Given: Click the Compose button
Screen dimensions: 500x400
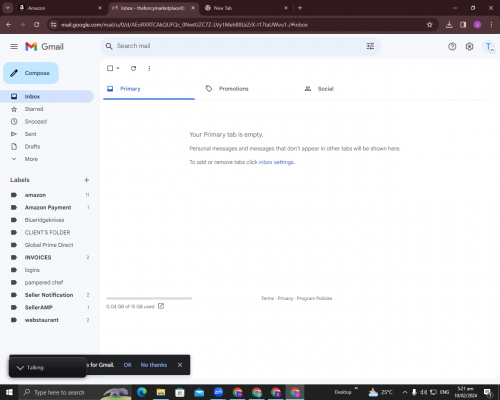Looking at the screenshot, I should coord(31,73).
